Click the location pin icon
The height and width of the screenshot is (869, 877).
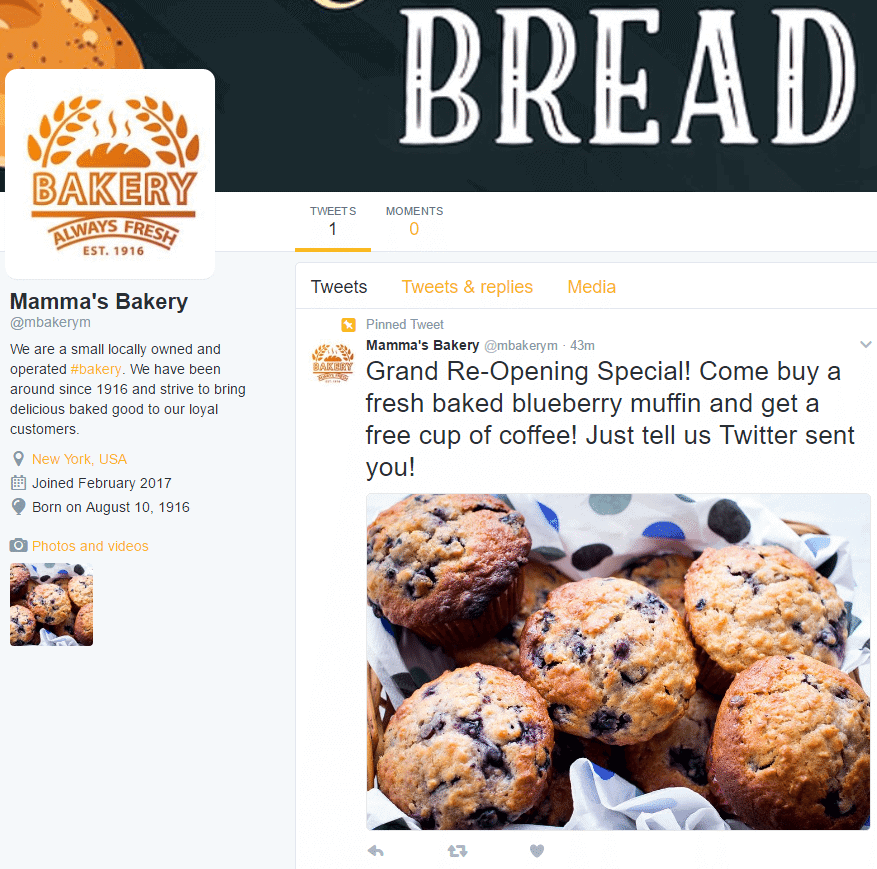pos(18,459)
